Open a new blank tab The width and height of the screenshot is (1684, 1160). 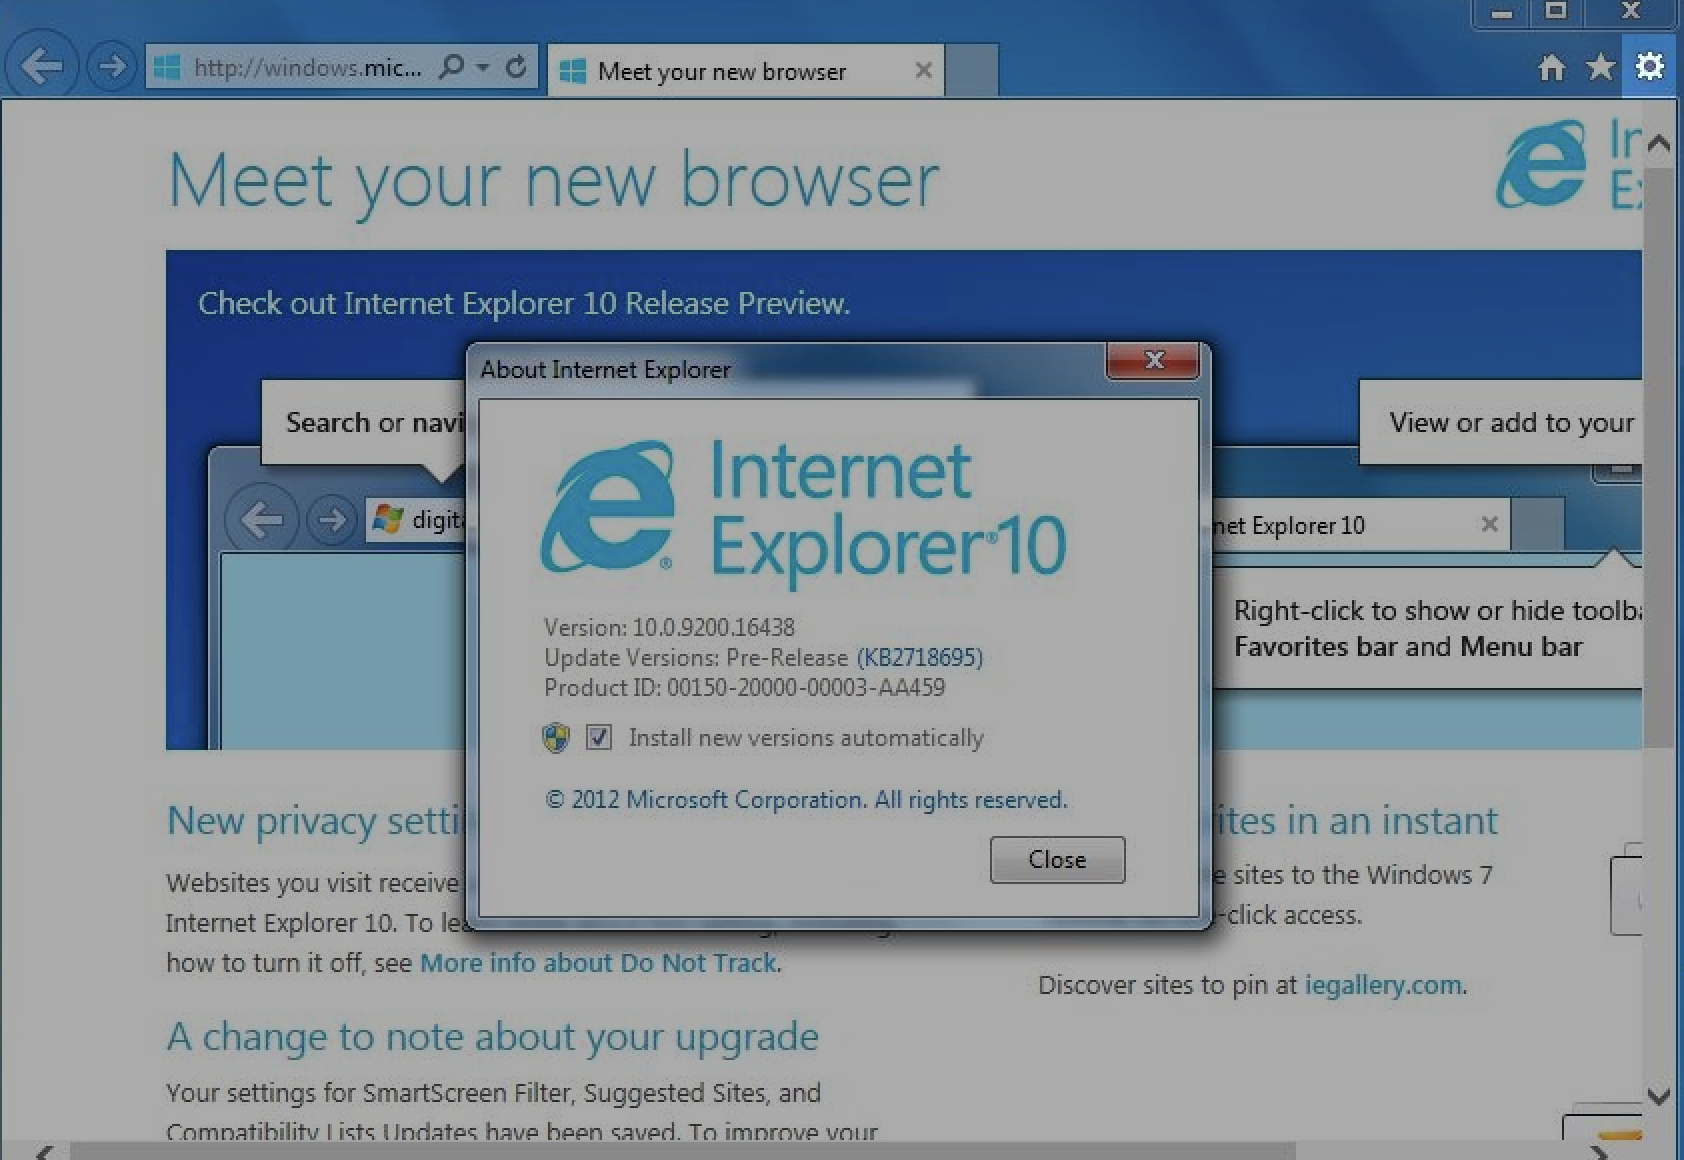(971, 70)
